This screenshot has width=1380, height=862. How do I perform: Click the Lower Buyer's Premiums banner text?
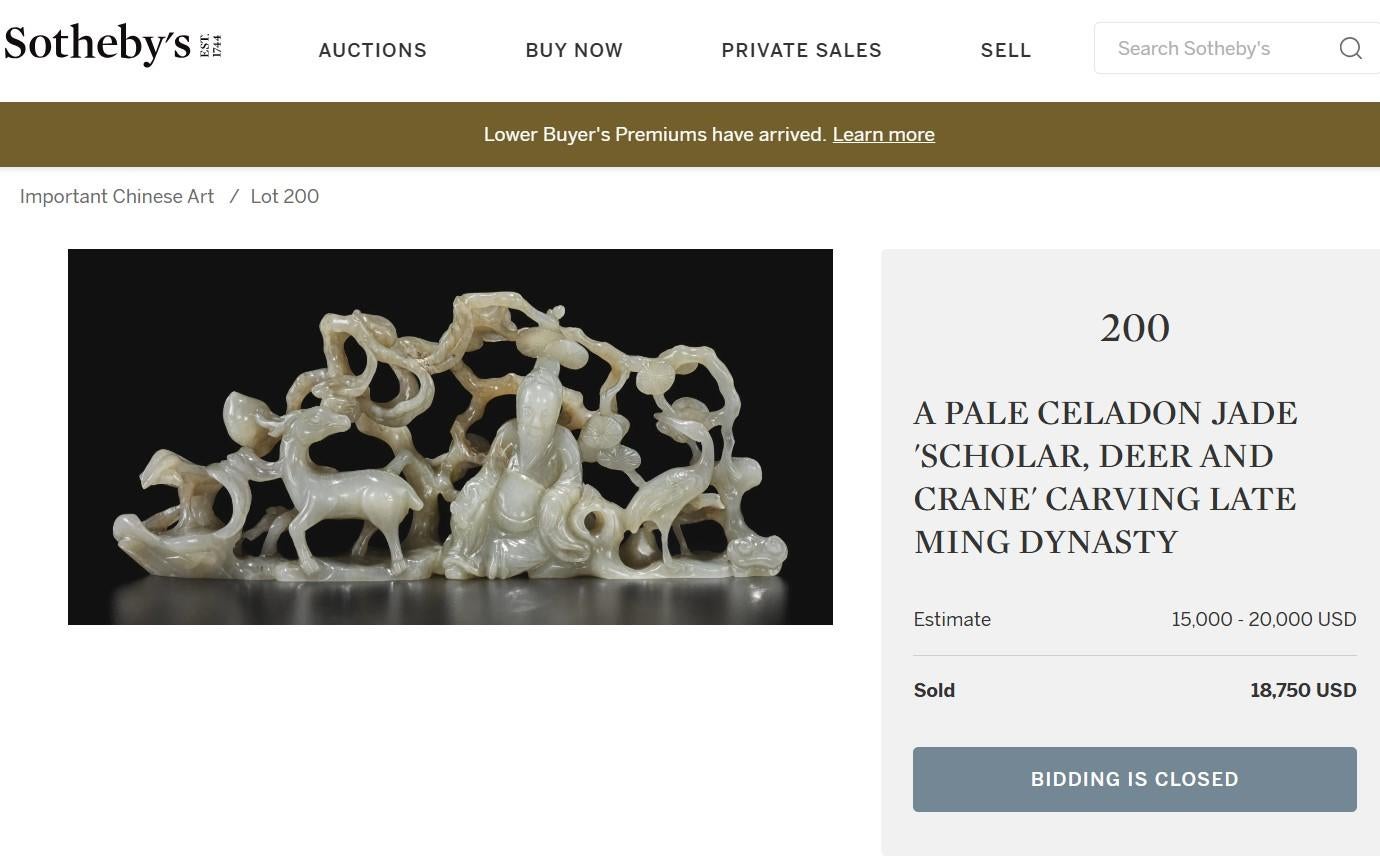(x=655, y=134)
